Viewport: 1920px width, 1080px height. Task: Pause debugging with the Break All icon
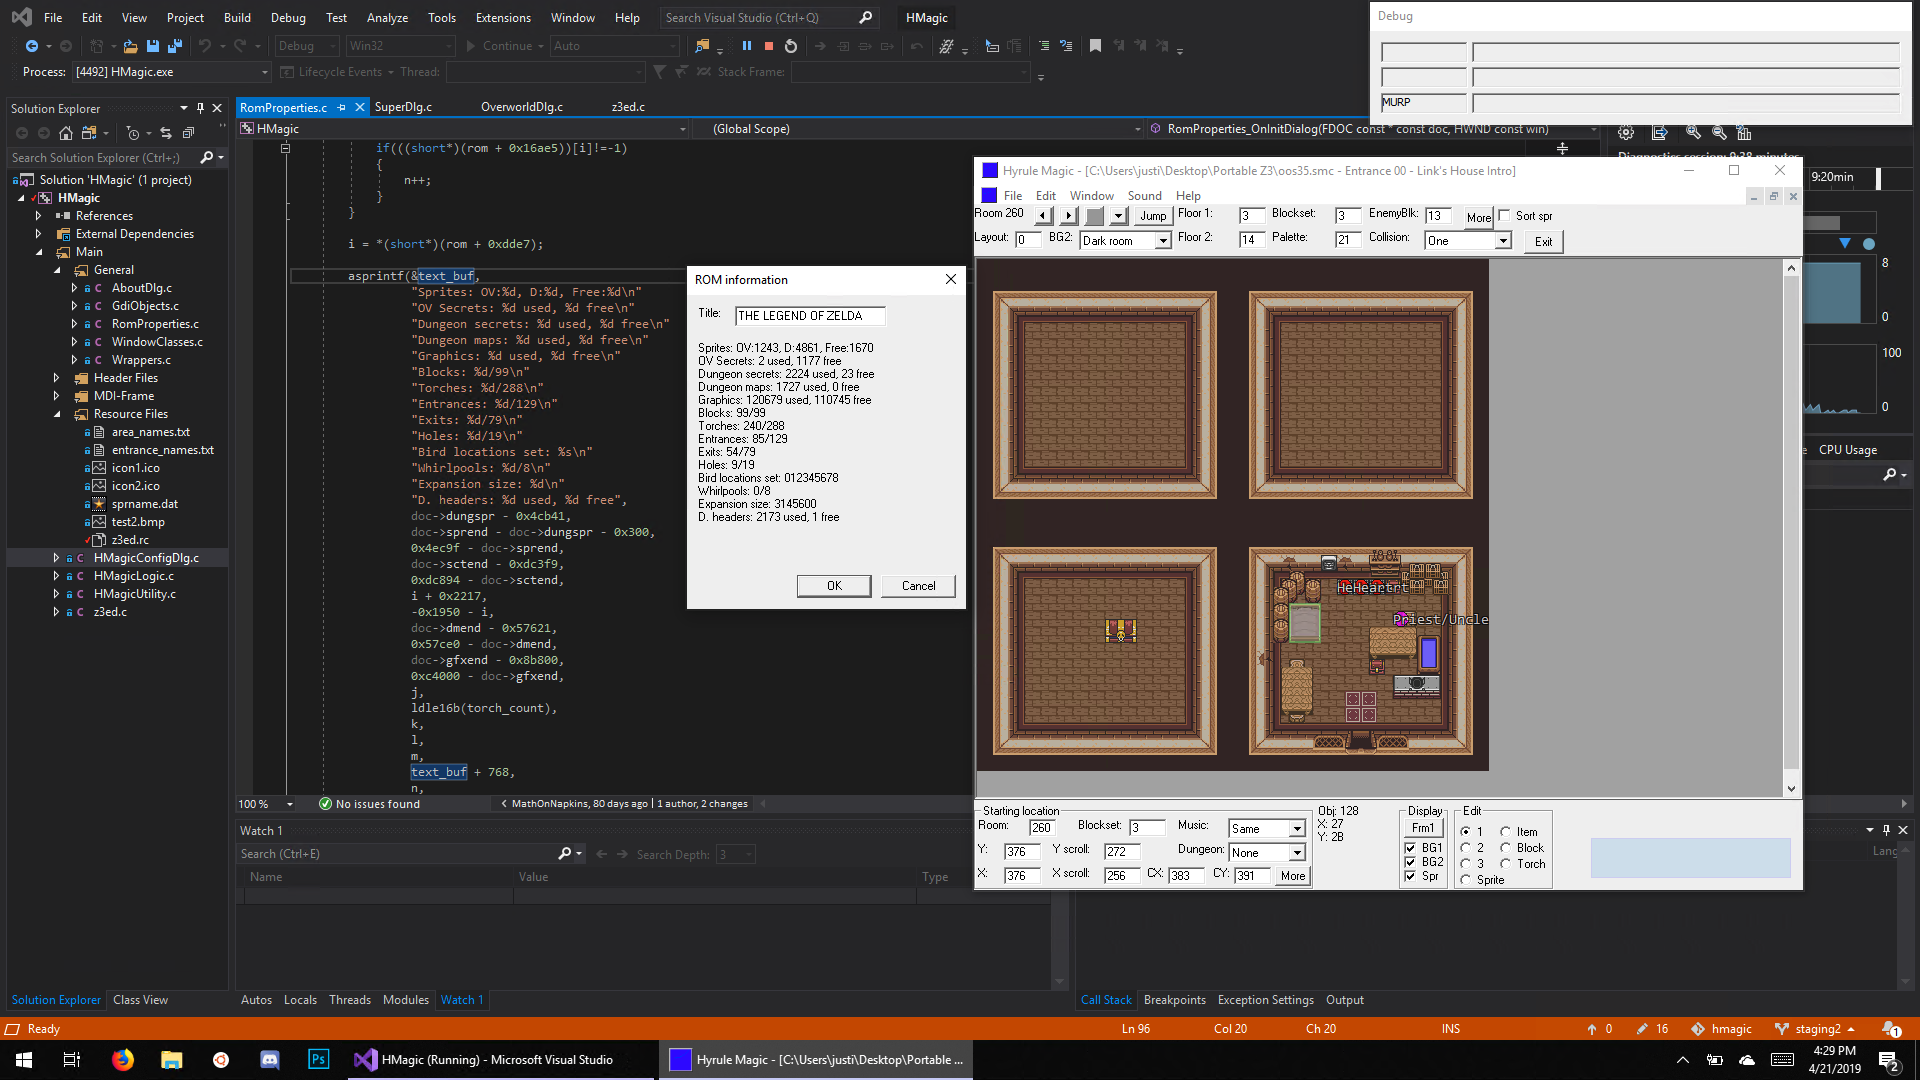pos(746,46)
